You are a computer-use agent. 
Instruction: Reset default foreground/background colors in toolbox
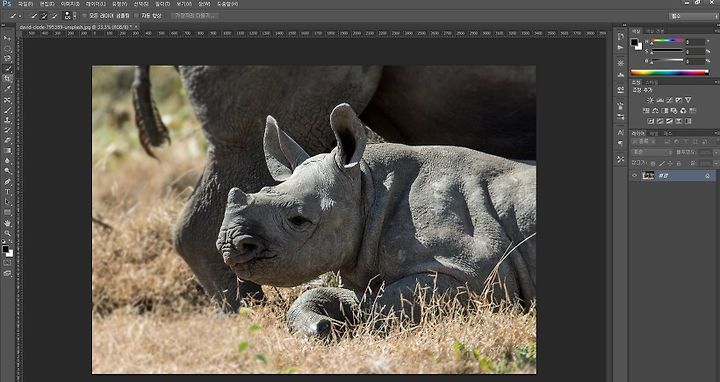point(4,242)
